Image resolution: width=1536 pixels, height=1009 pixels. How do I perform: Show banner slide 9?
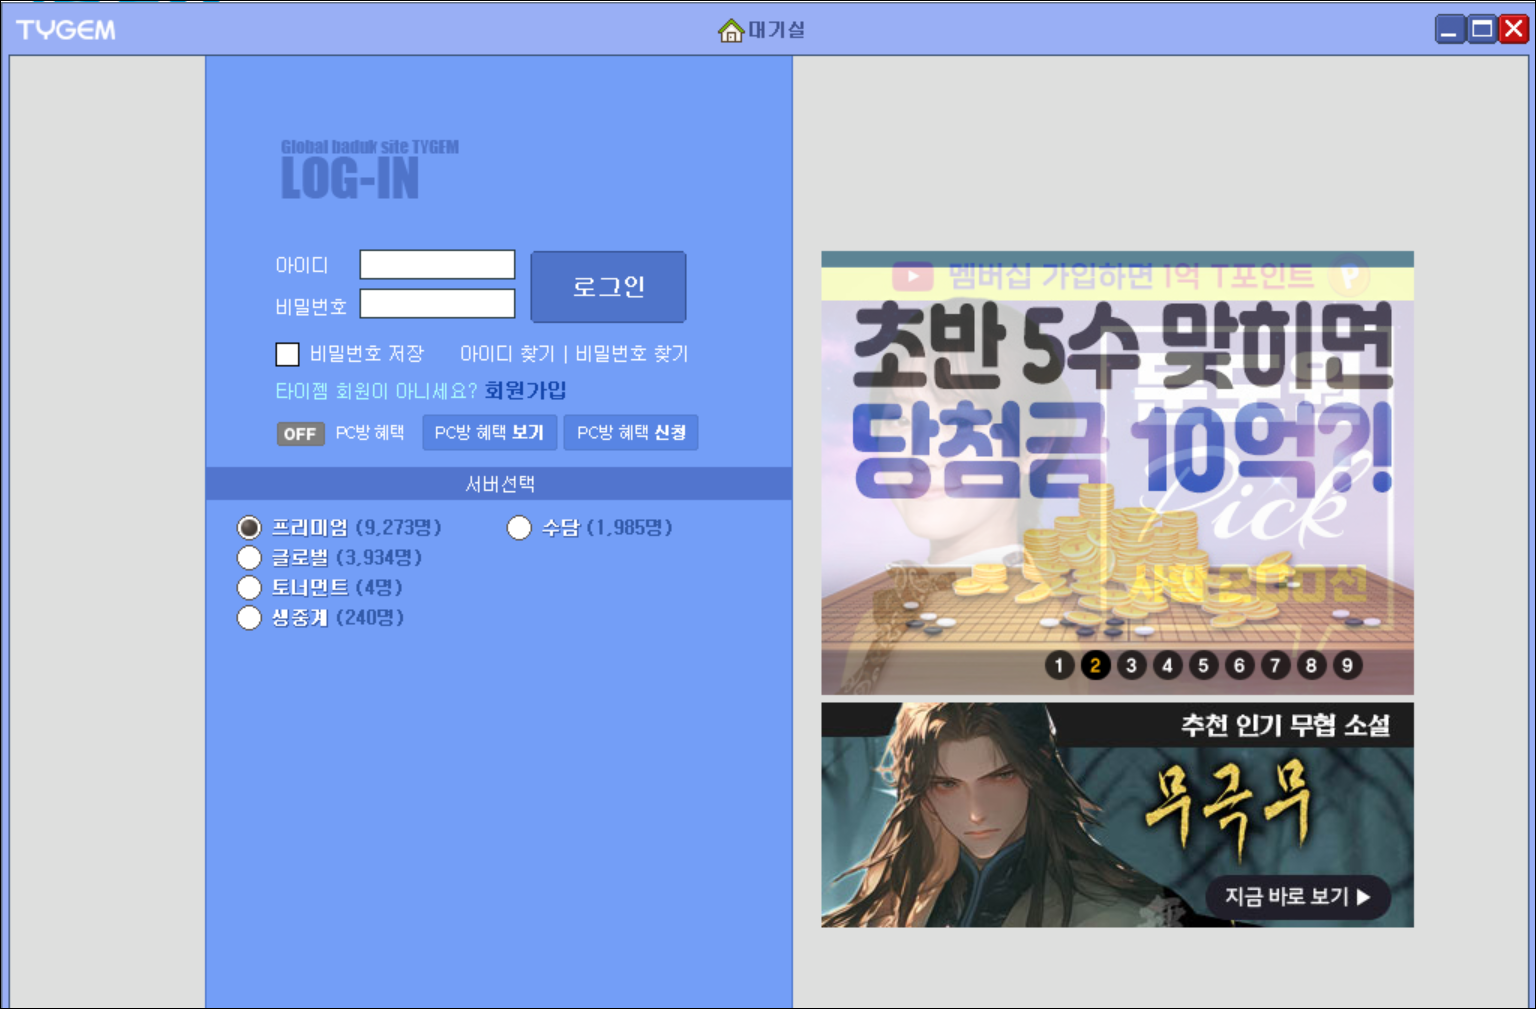click(1347, 665)
